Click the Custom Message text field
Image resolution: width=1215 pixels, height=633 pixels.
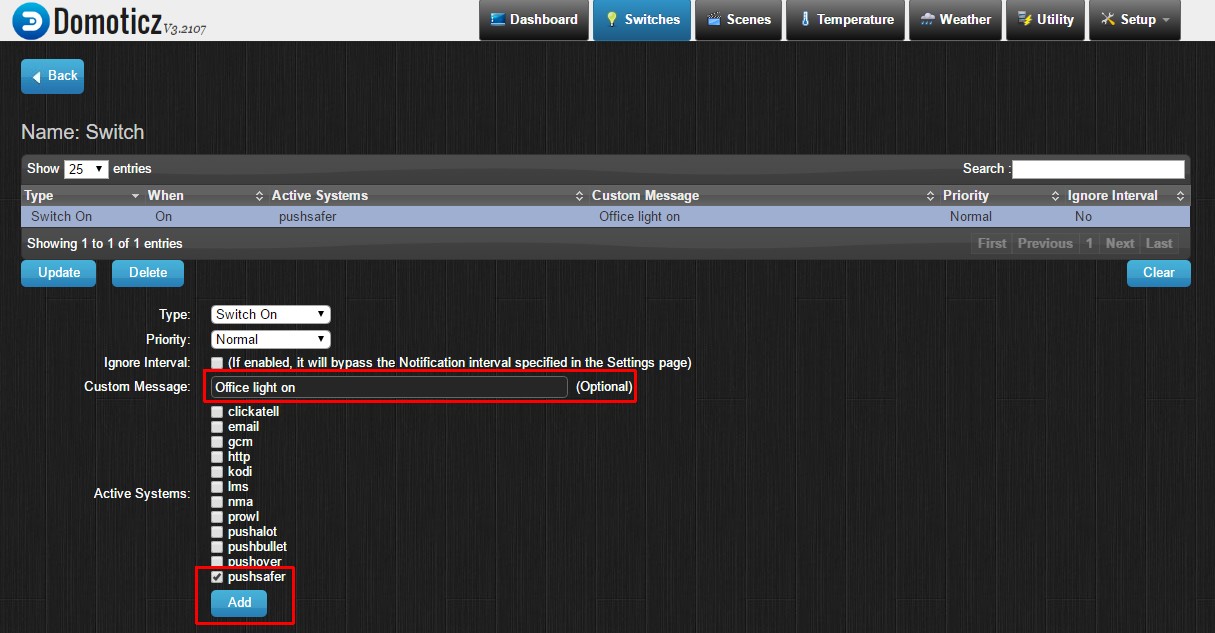pos(389,387)
